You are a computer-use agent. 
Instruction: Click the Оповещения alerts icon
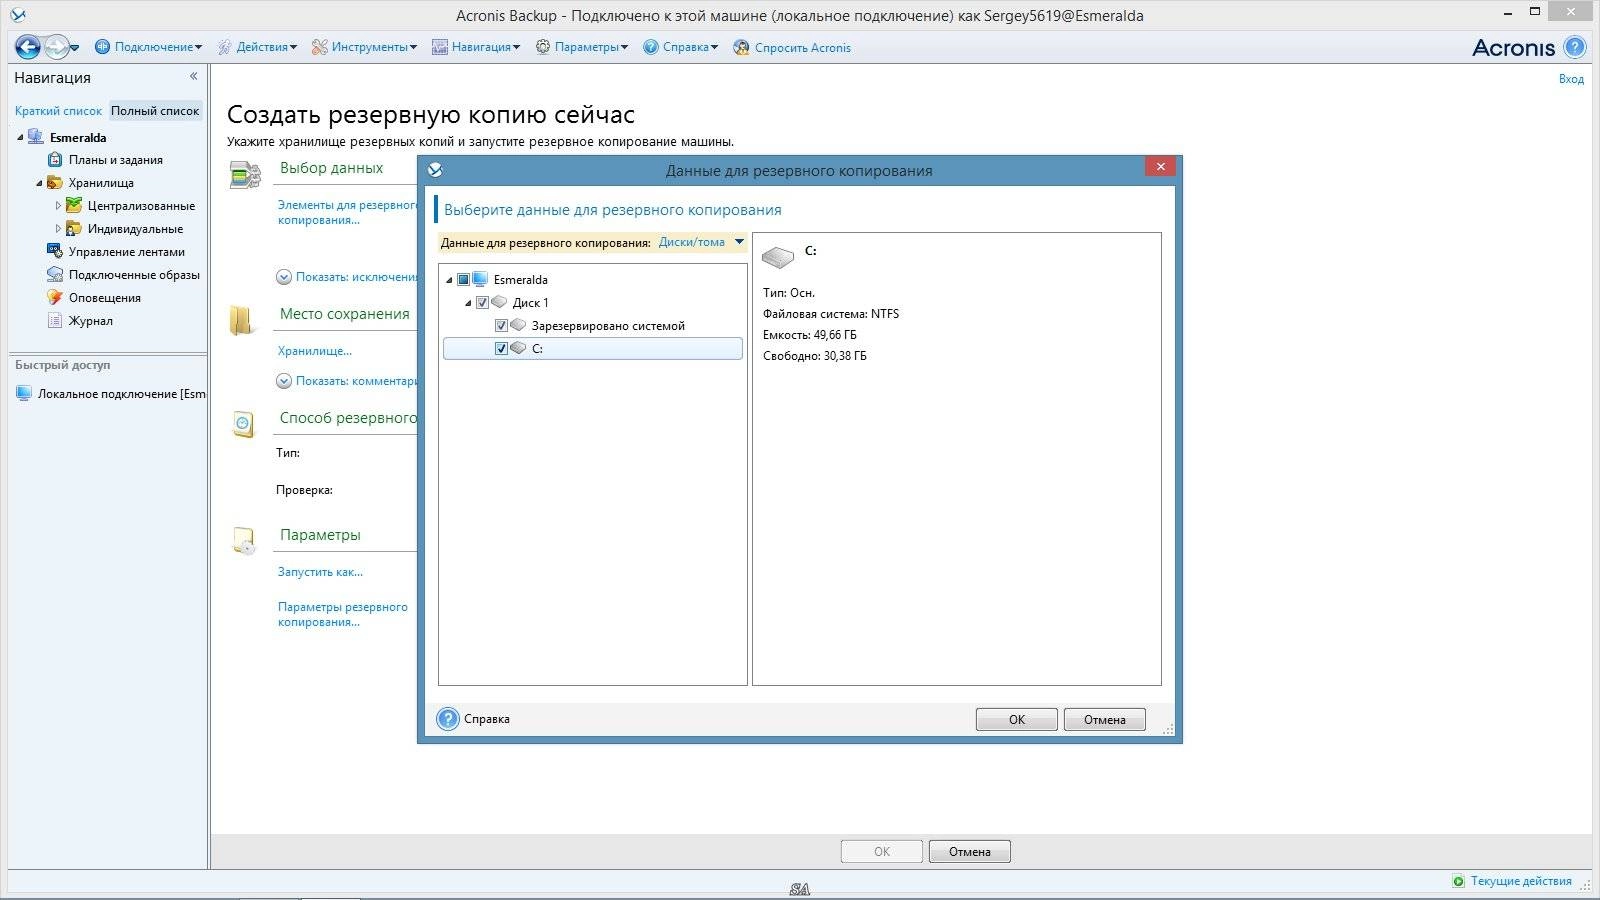click(55, 297)
